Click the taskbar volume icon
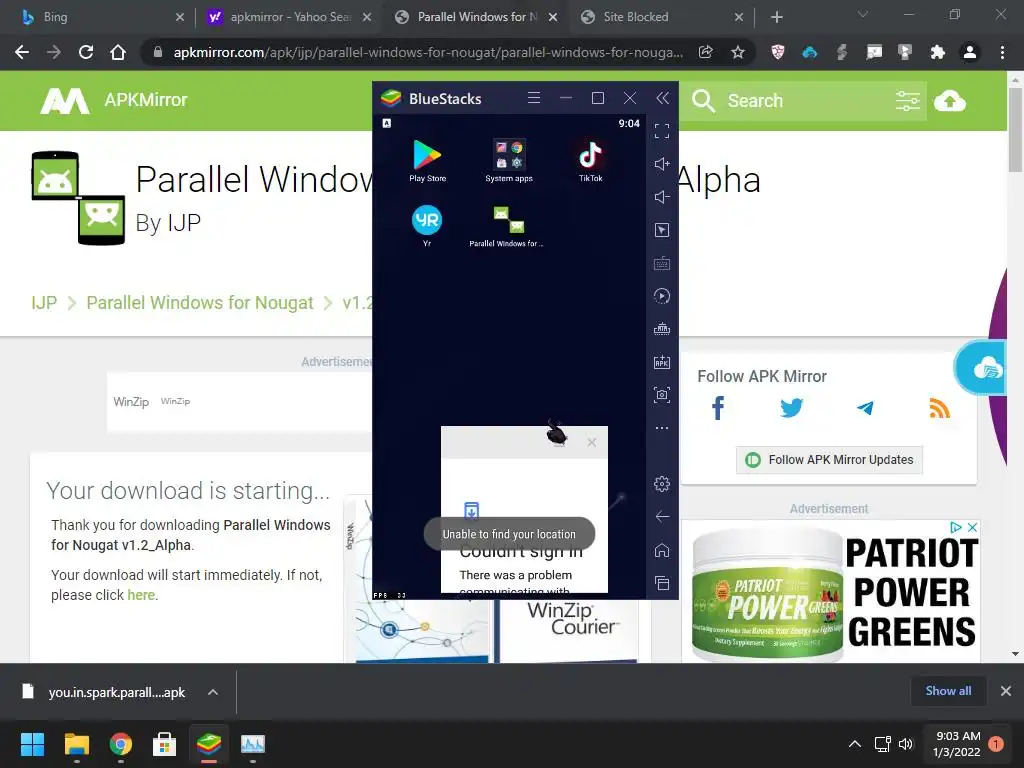Image resolution: width=1024 pixels, height=768 pixels. (906, 744)
